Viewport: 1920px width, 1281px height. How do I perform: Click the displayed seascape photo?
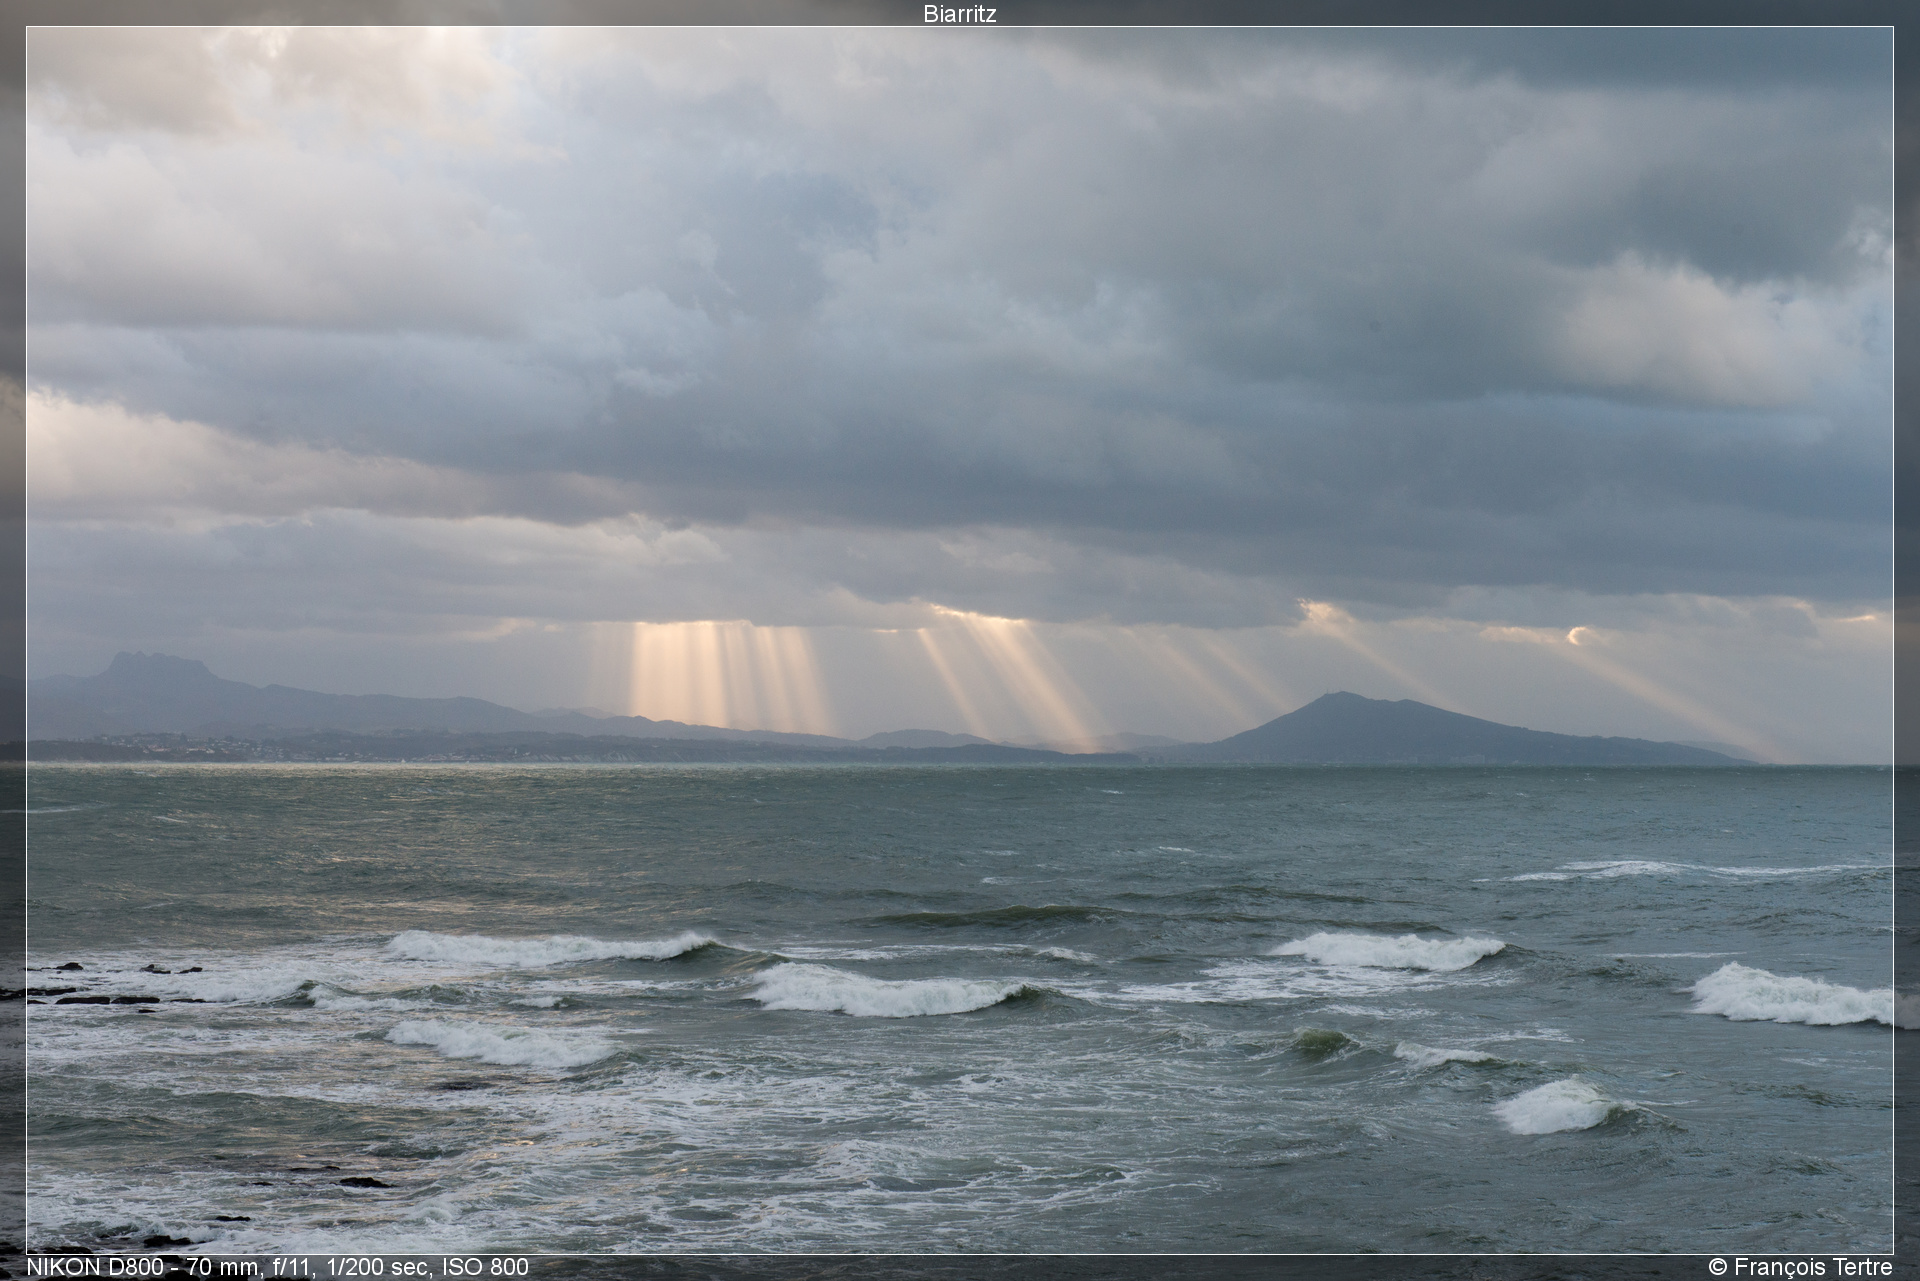(x=960, y=640)
